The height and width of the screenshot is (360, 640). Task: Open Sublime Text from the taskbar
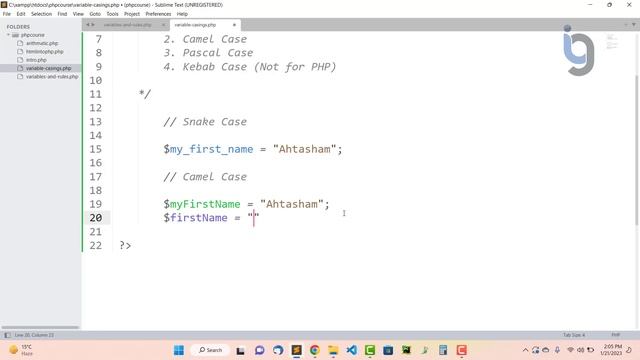click(x=297, y=350)
